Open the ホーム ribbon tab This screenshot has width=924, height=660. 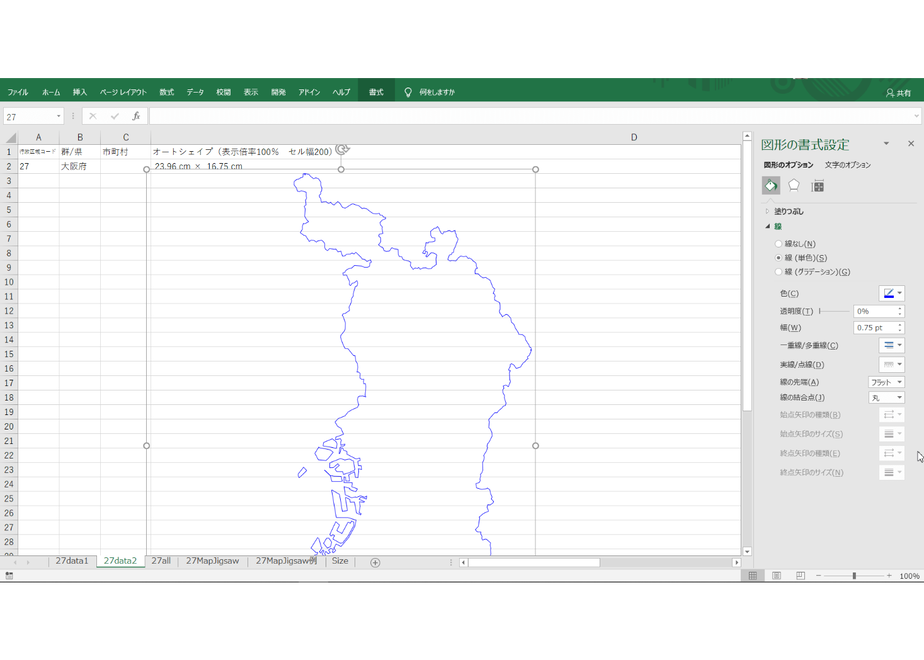(51, 92)
